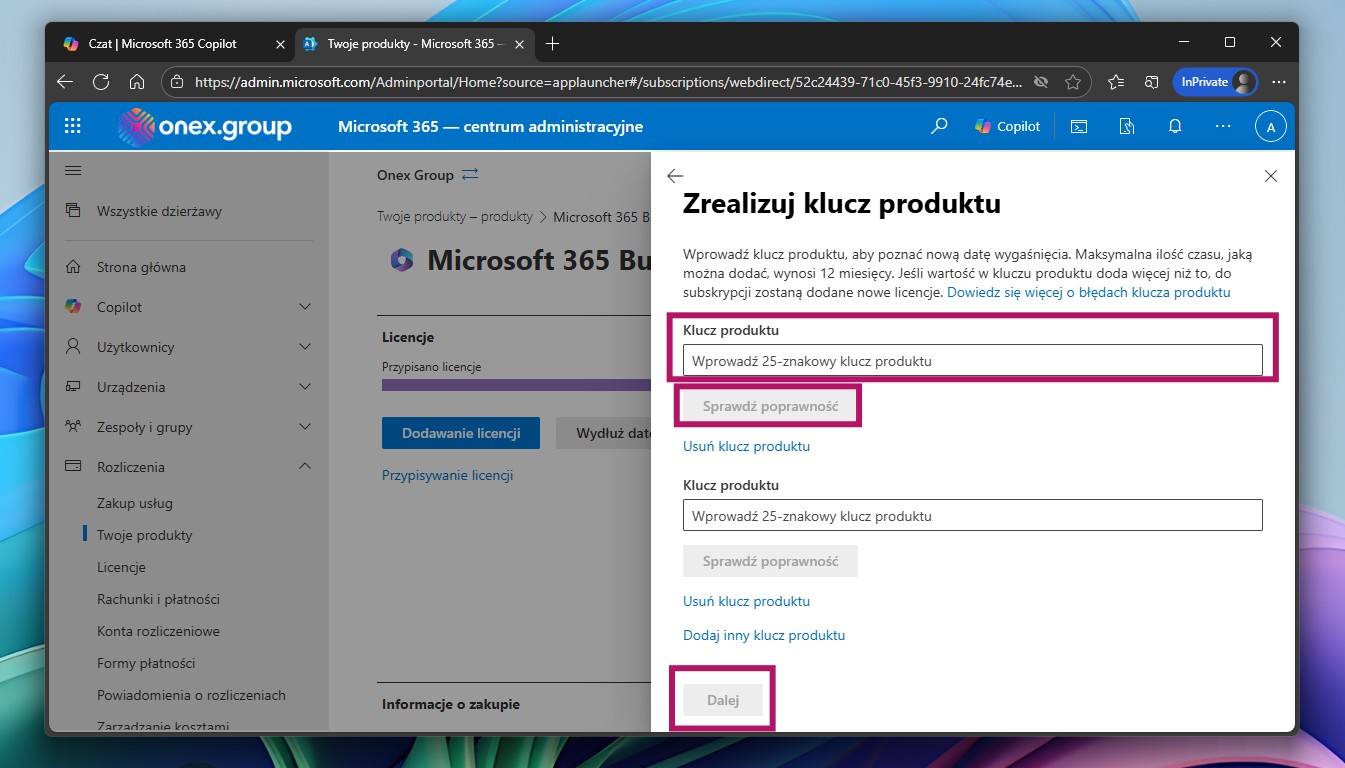Open browser favorites list icon
The height and width of the screenshot is (768, 1345).
click(x=1116, y=82)
